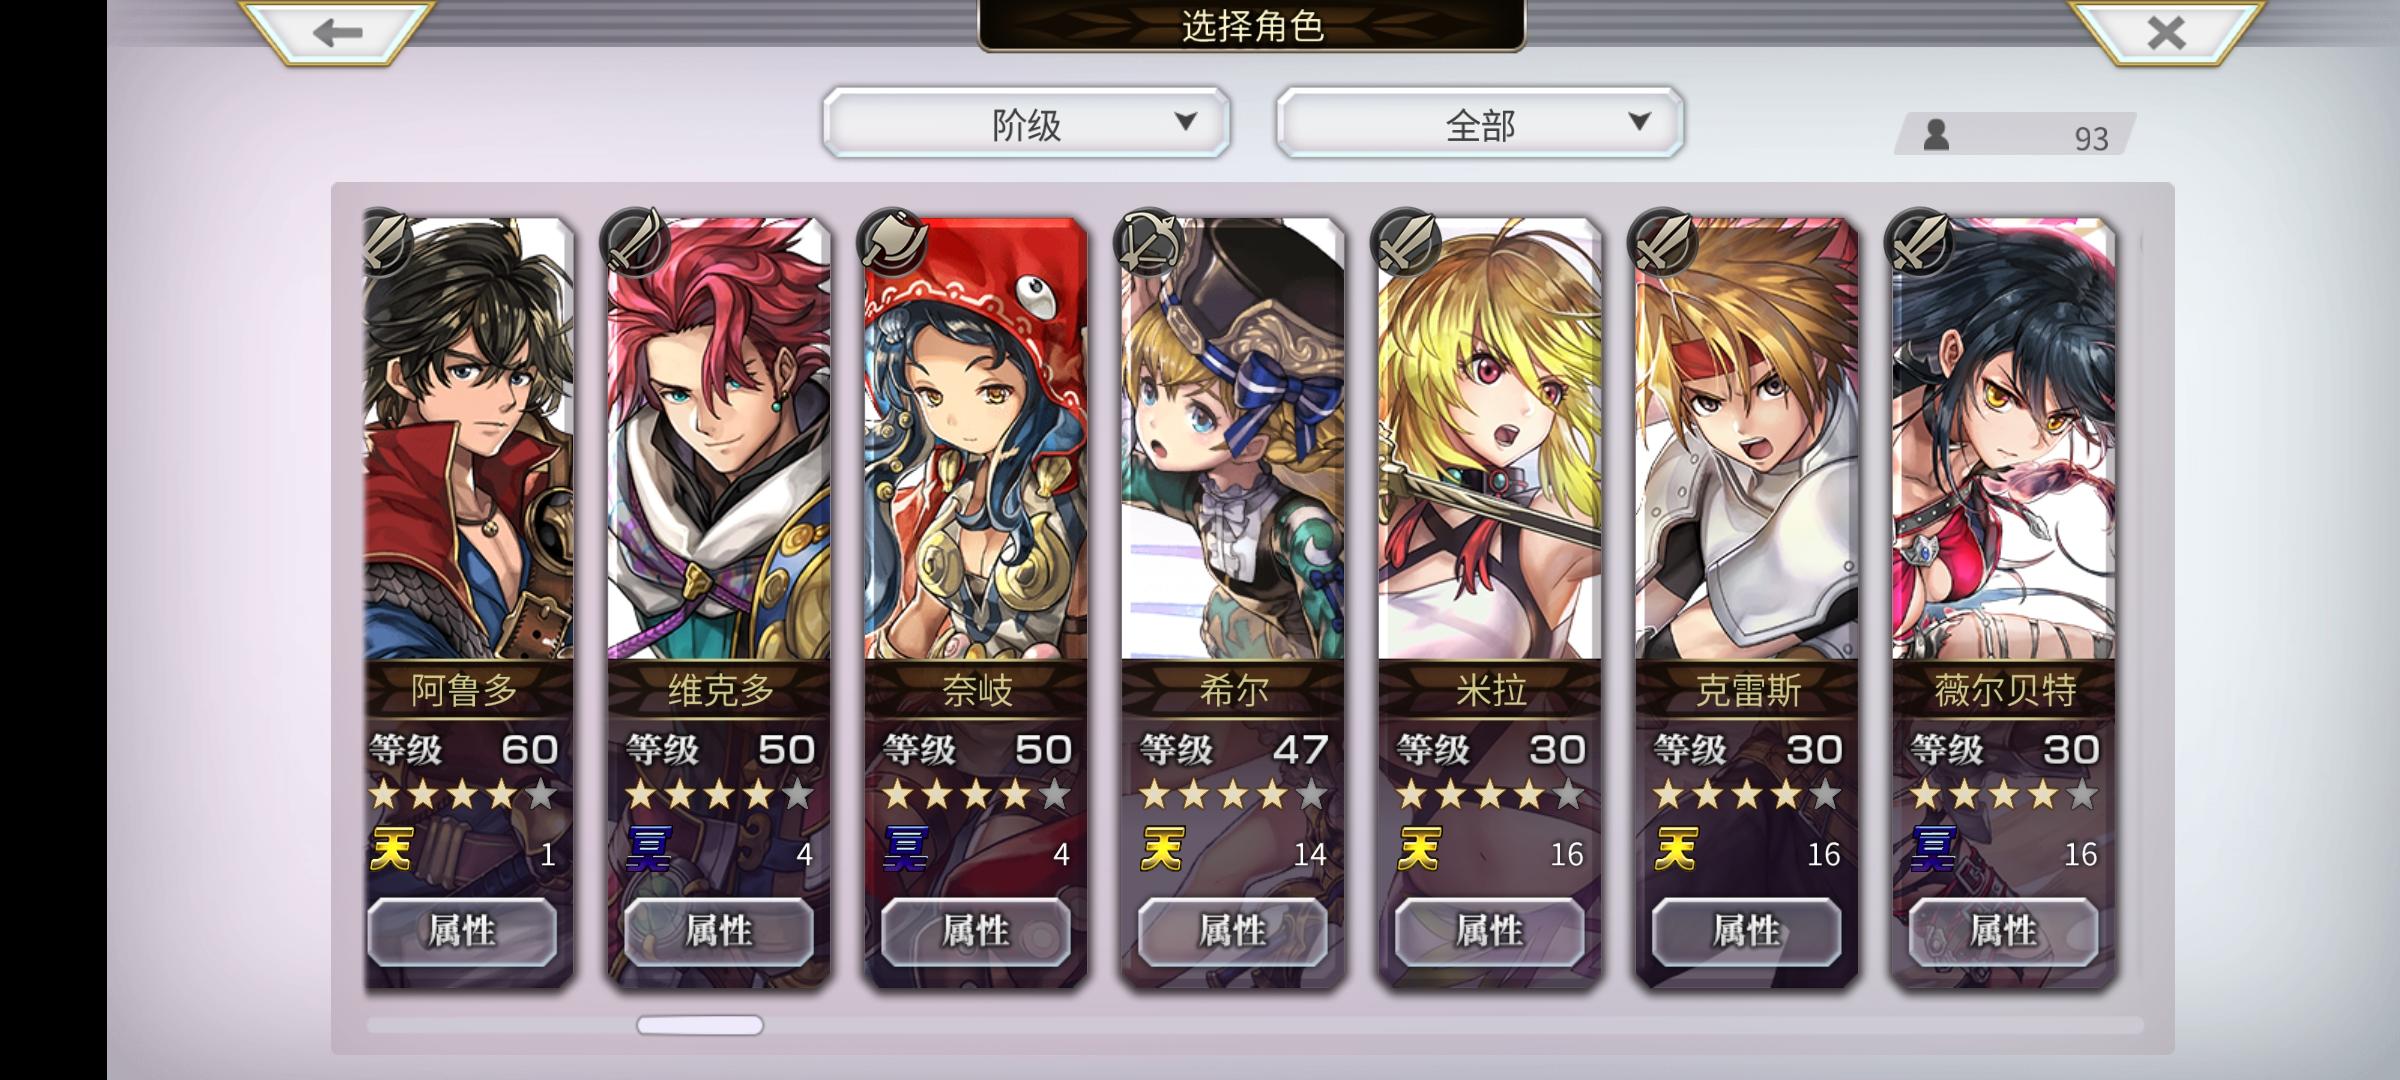Click the character count icon beside 93
Screen dimensions: 2400x1080
[x=1937, y=135]
